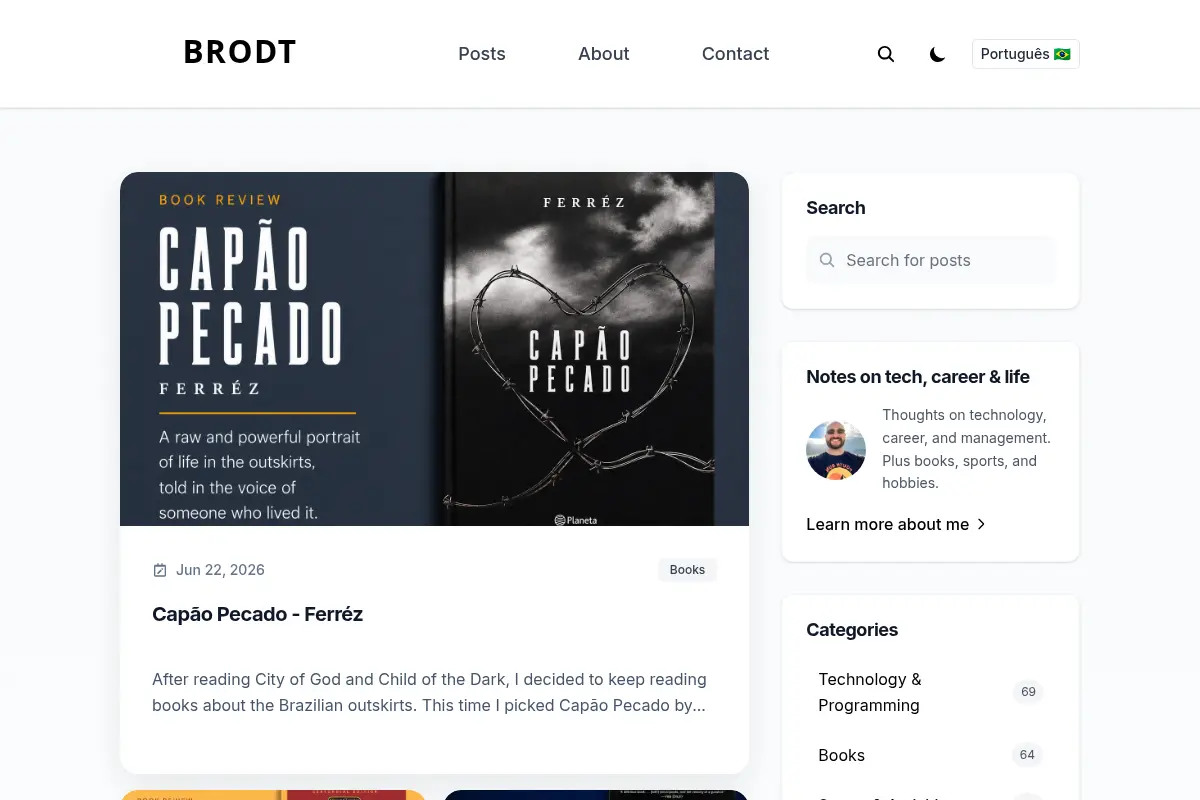Navigate to the Contact page
Viewport: 1200px width, 800px height.
coord(735,54)
